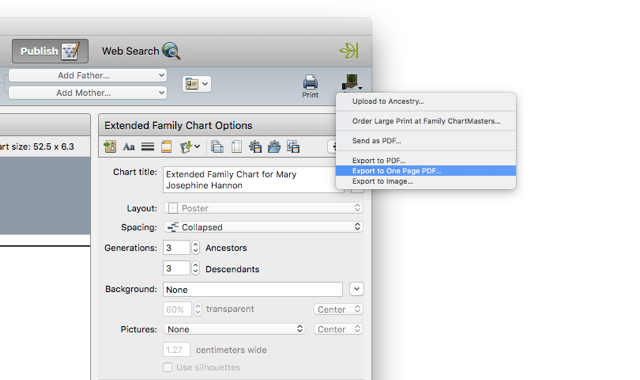Image resolution: width=640 pixels, height=380 pixels.
Task: Click the Print icon
Action: point(310,86)
